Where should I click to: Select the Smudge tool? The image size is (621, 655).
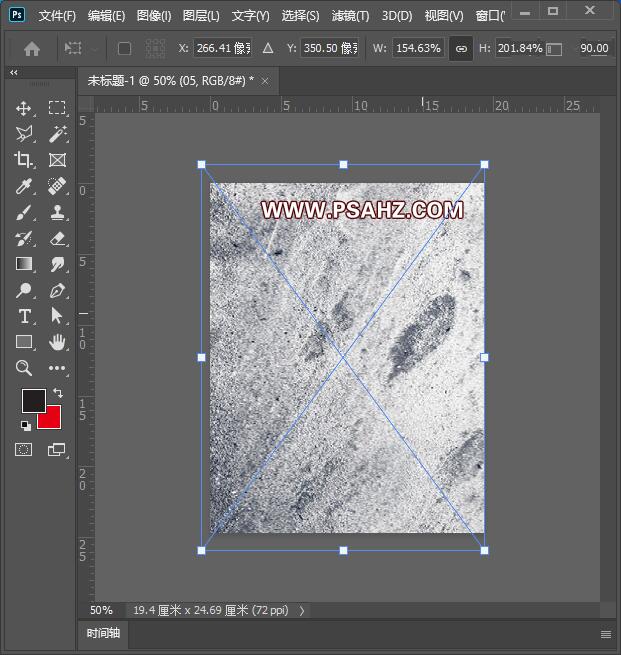point(57,264)
